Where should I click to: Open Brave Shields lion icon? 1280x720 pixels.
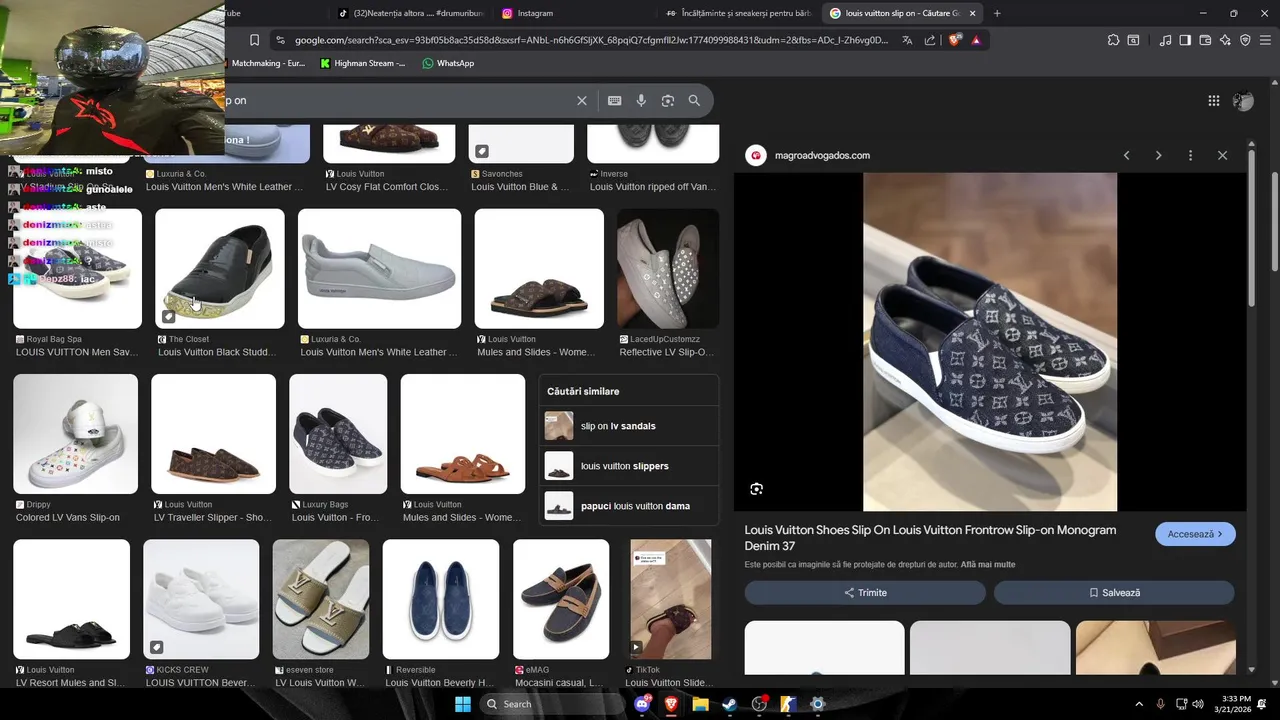pos(955,40)
